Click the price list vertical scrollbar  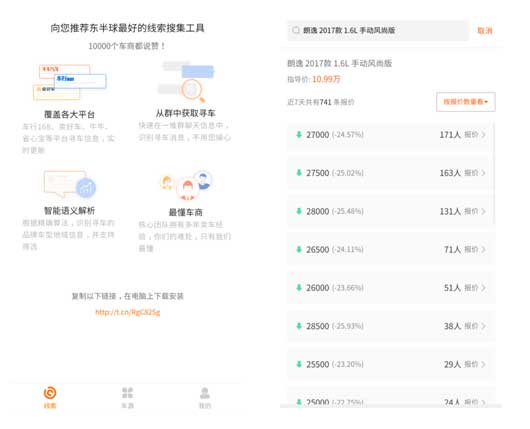point(495,174)
